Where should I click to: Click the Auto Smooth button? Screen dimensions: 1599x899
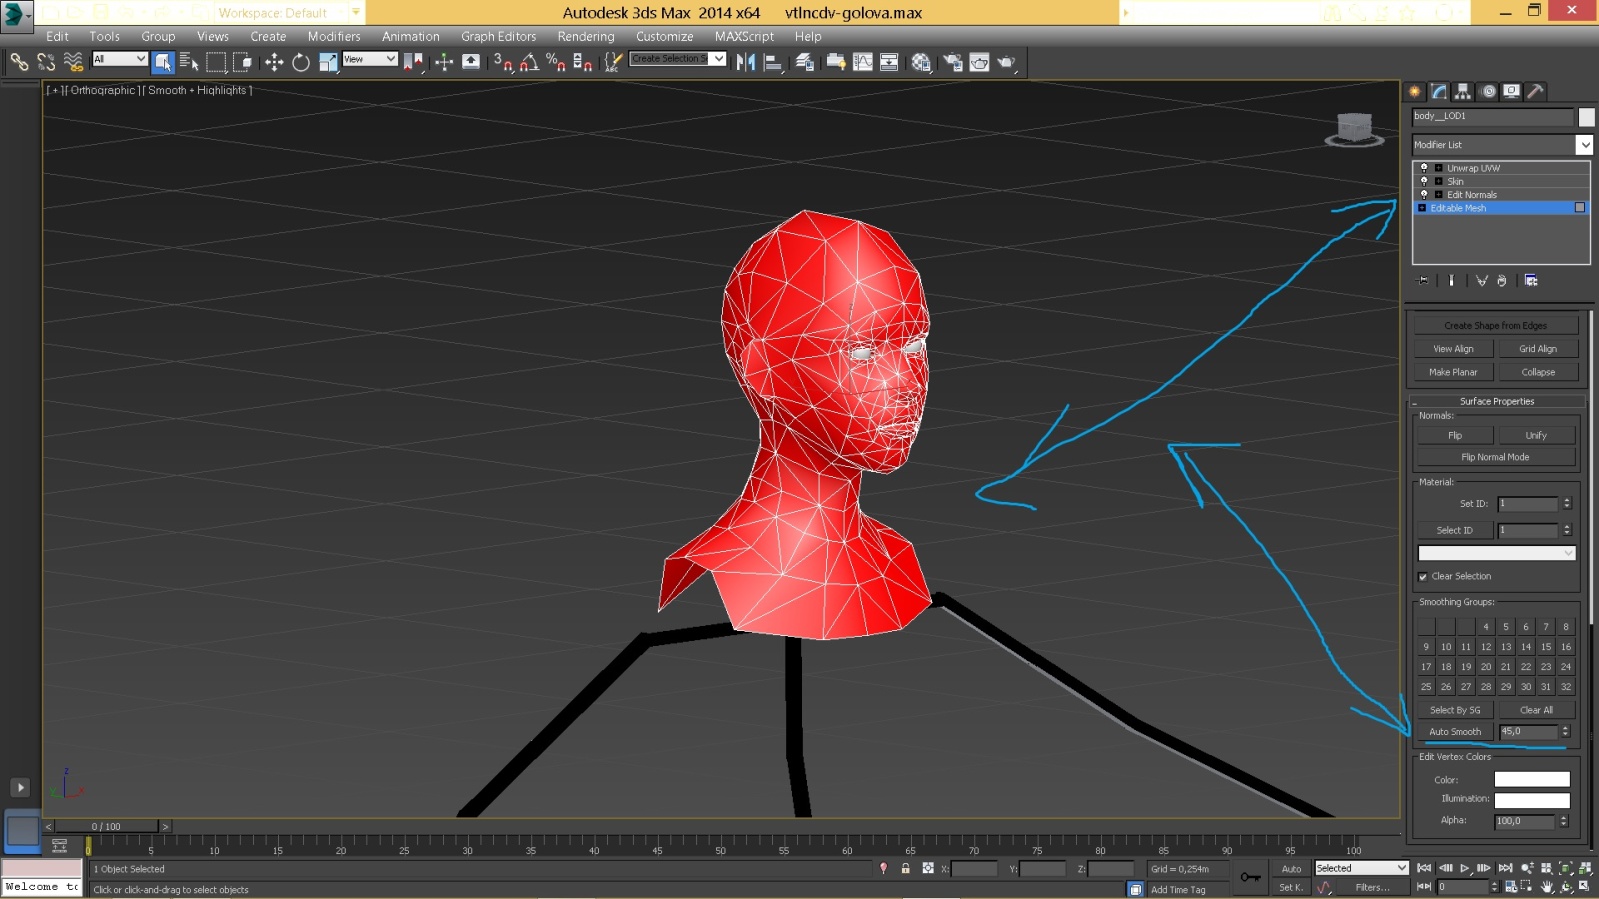(x=1455, y=732)
